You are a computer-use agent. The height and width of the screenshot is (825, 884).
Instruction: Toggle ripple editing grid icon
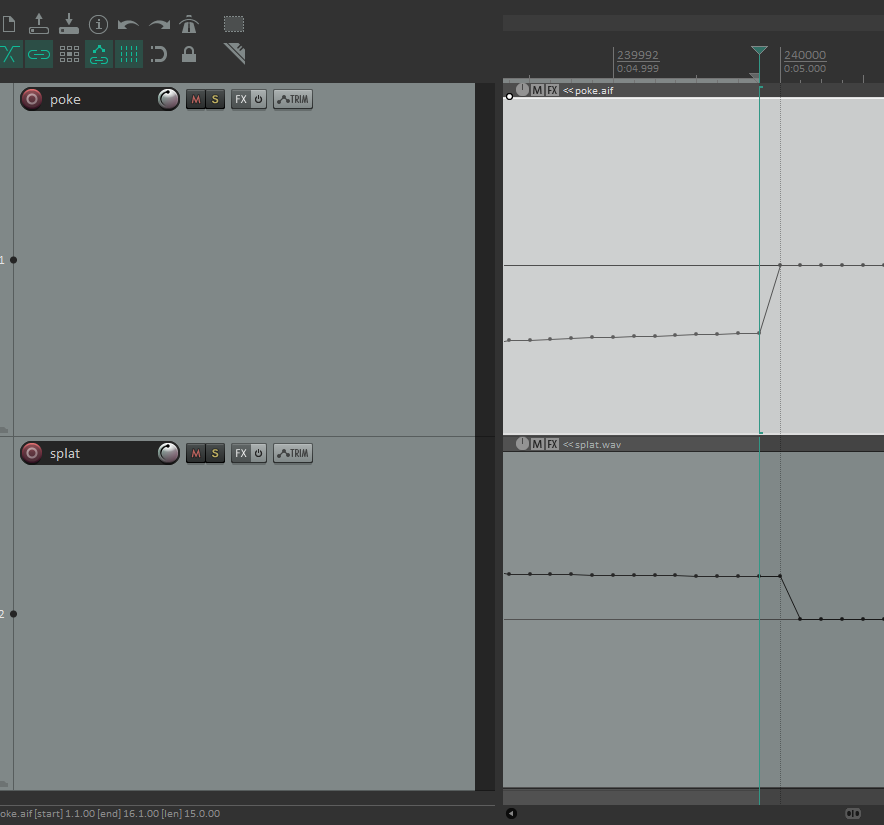[x=69, y=54]
